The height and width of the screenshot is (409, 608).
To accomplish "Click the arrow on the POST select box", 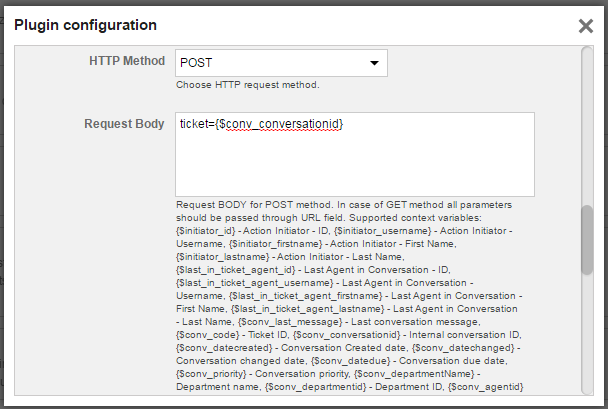I will (x=374, y=63).
